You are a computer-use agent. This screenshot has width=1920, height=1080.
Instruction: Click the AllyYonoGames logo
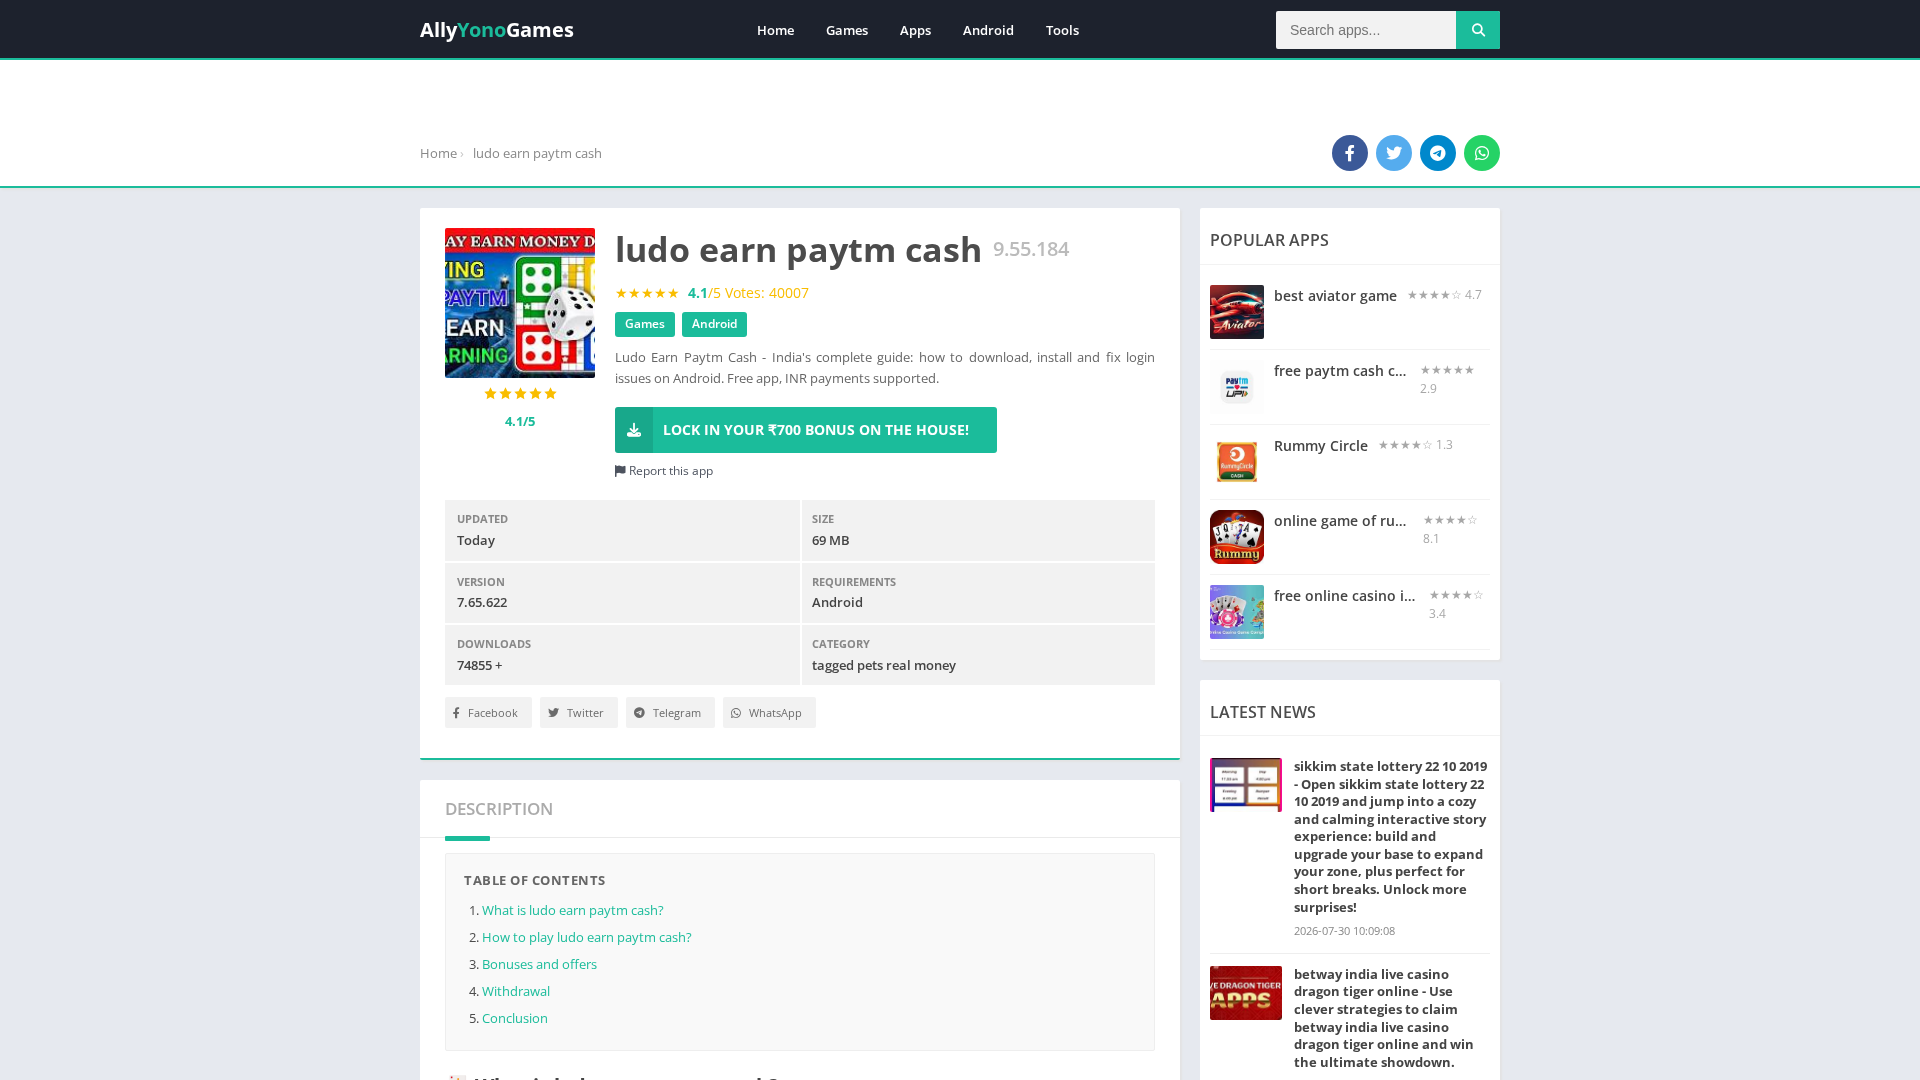coord(497,30)
